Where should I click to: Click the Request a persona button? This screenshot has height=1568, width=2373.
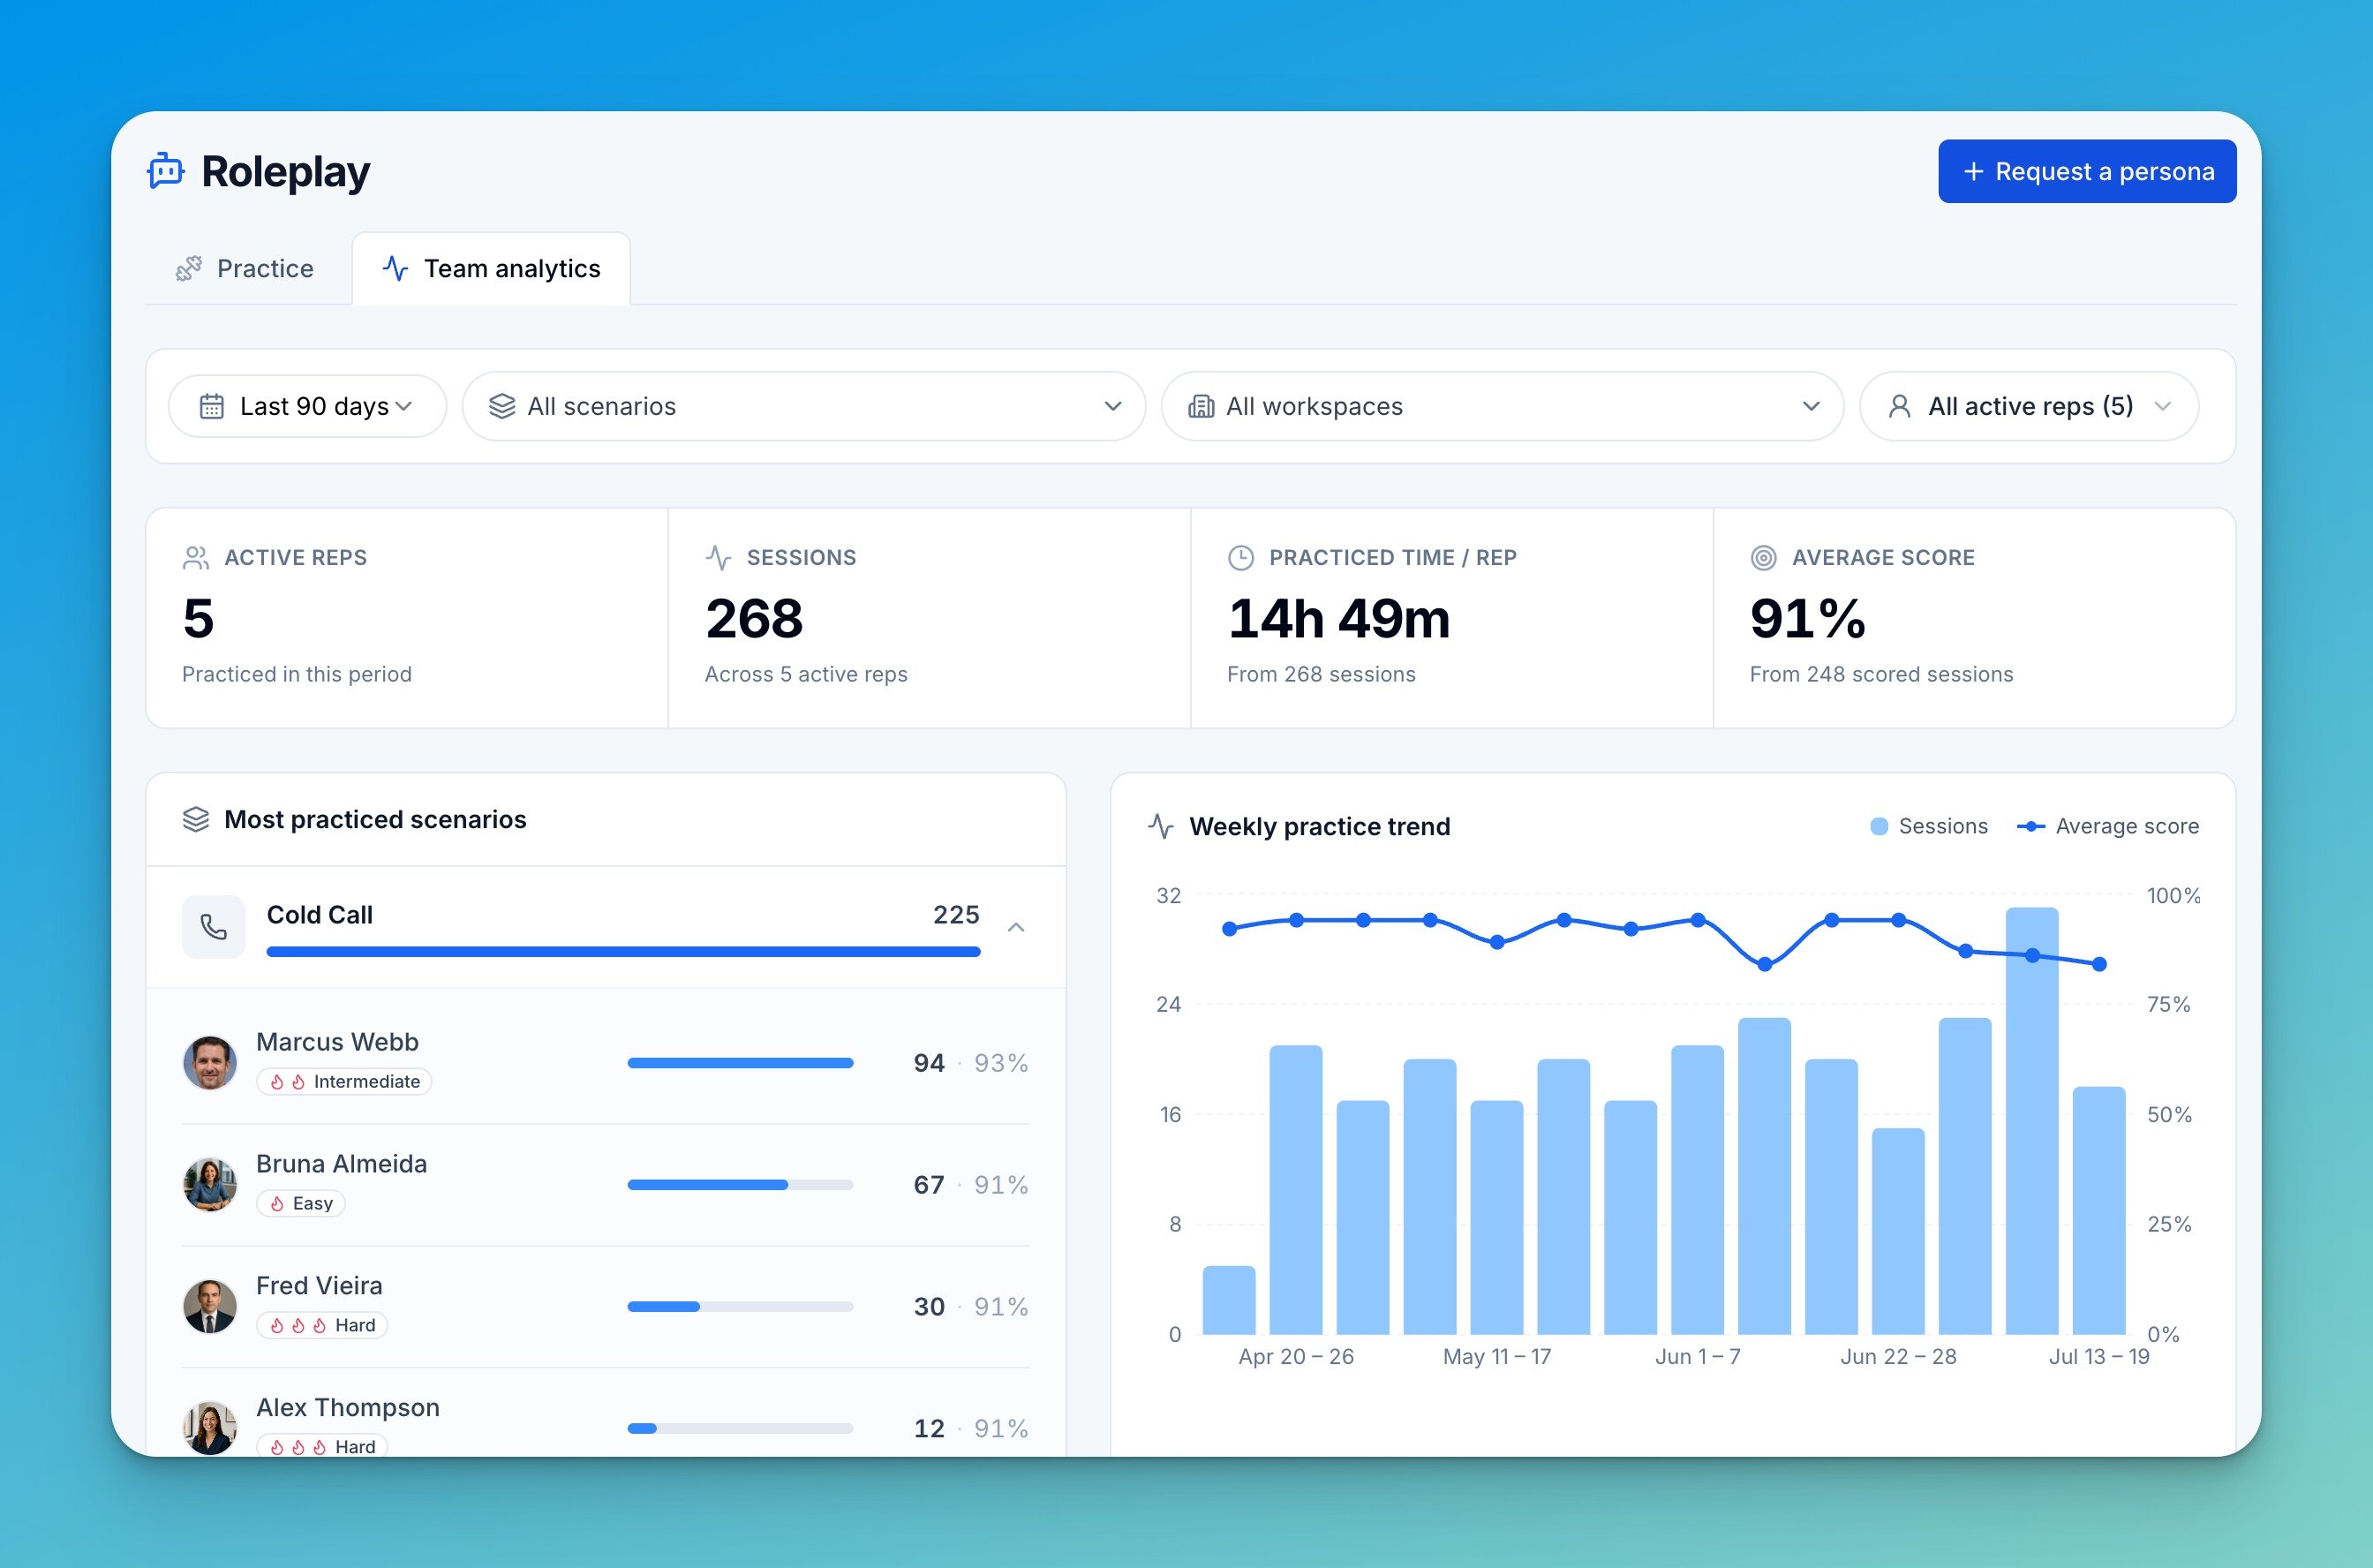point(2087,171)
